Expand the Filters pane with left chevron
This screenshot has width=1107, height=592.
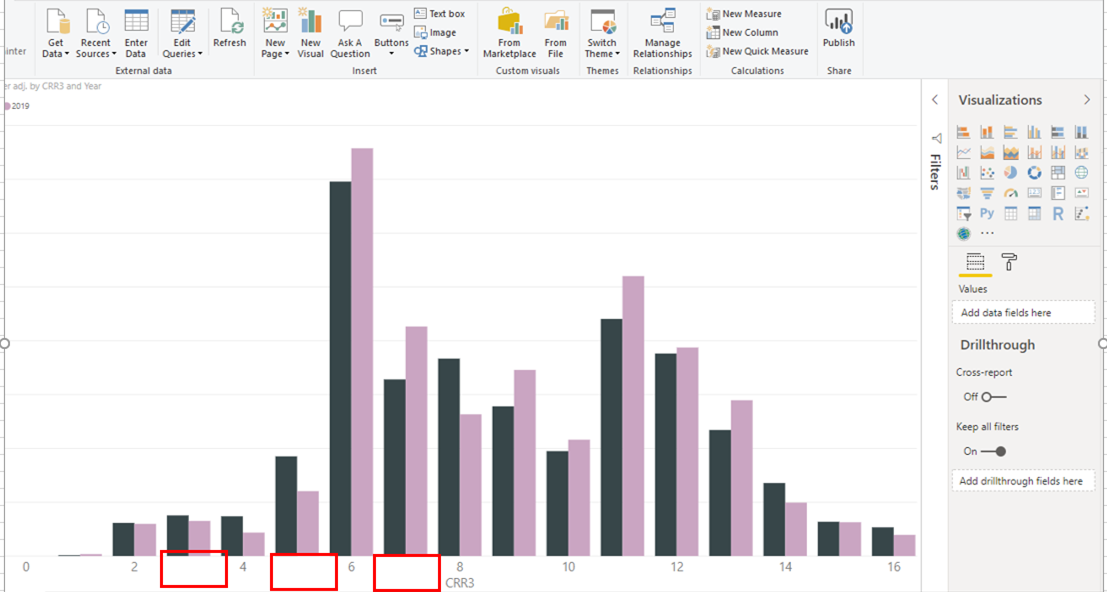pyautogui.click(x=935, y=100)
